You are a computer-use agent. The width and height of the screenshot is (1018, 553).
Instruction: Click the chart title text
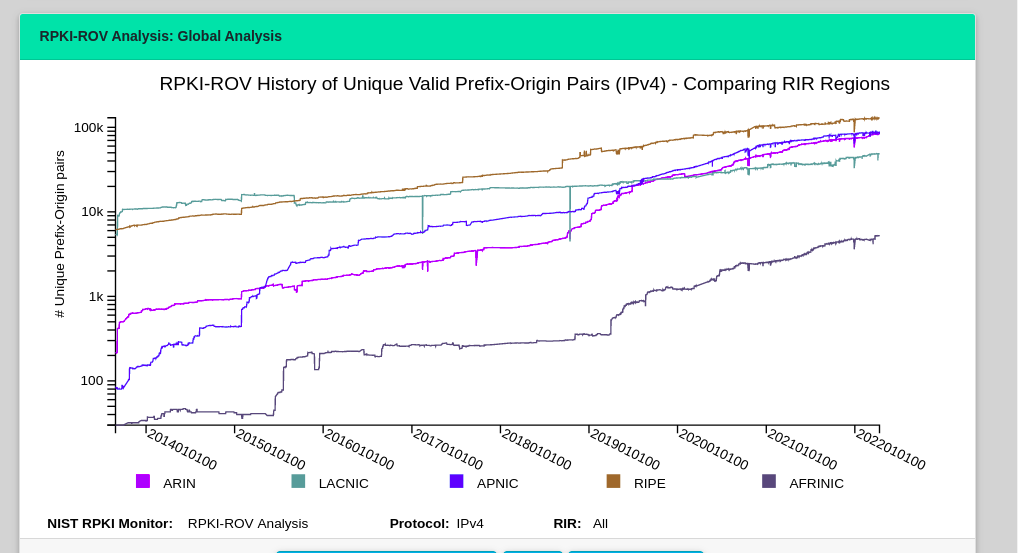[x=524, y=84]
